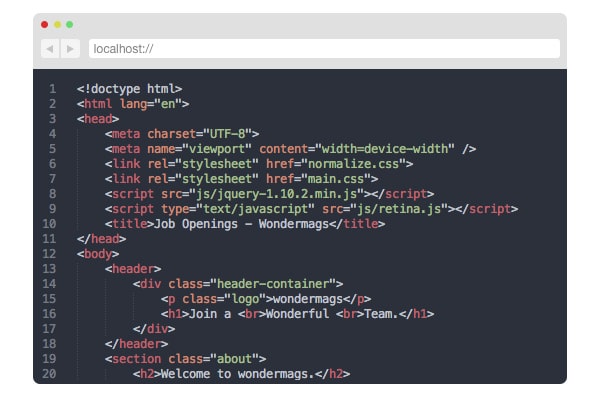Screen dimensions: 600x400
Task: Click the jquery-1.10.2.min.js script line
Action: click(269, 194)
